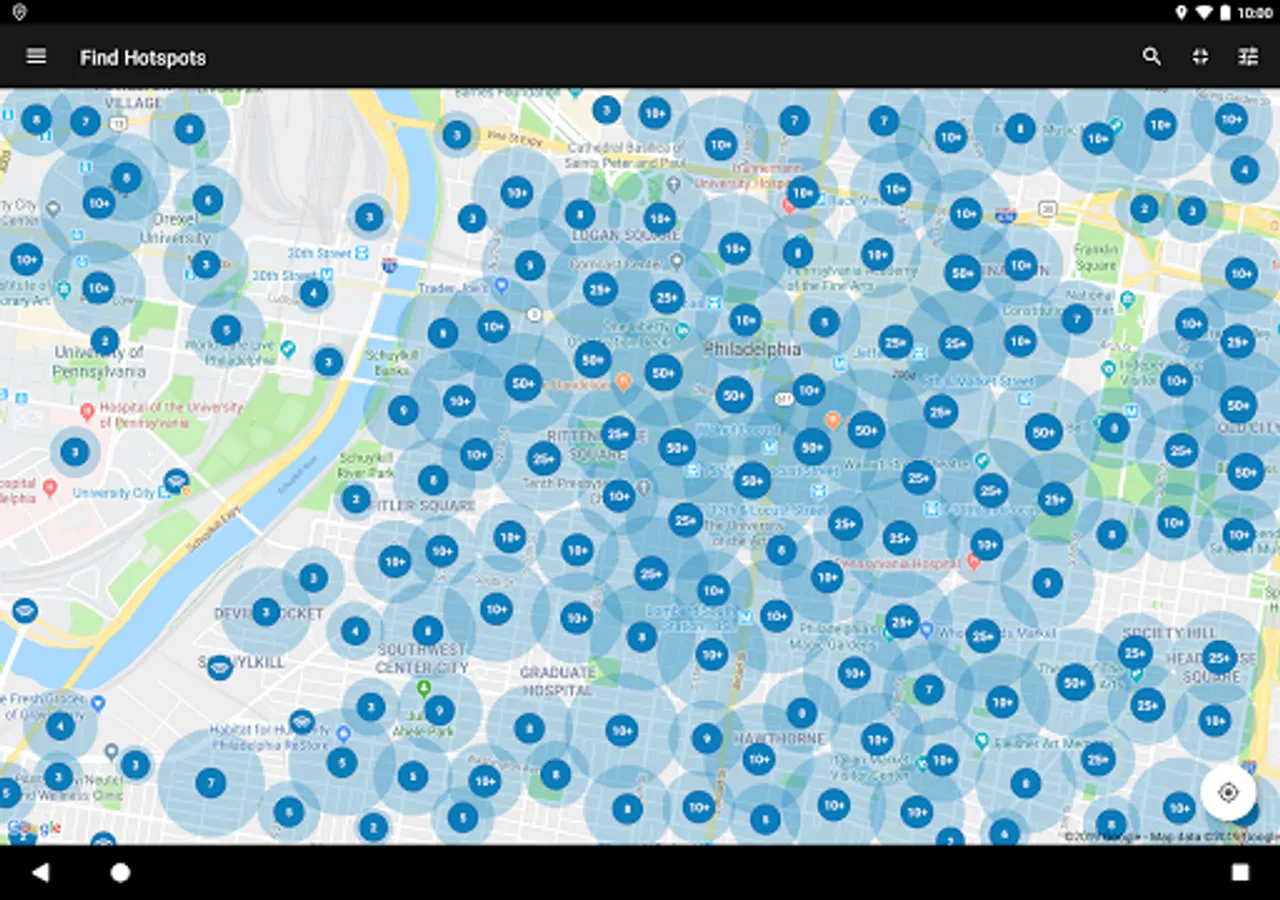
Task: Open the 3 cluster above Hospital of the University
Action: click(x=75, y=452)
